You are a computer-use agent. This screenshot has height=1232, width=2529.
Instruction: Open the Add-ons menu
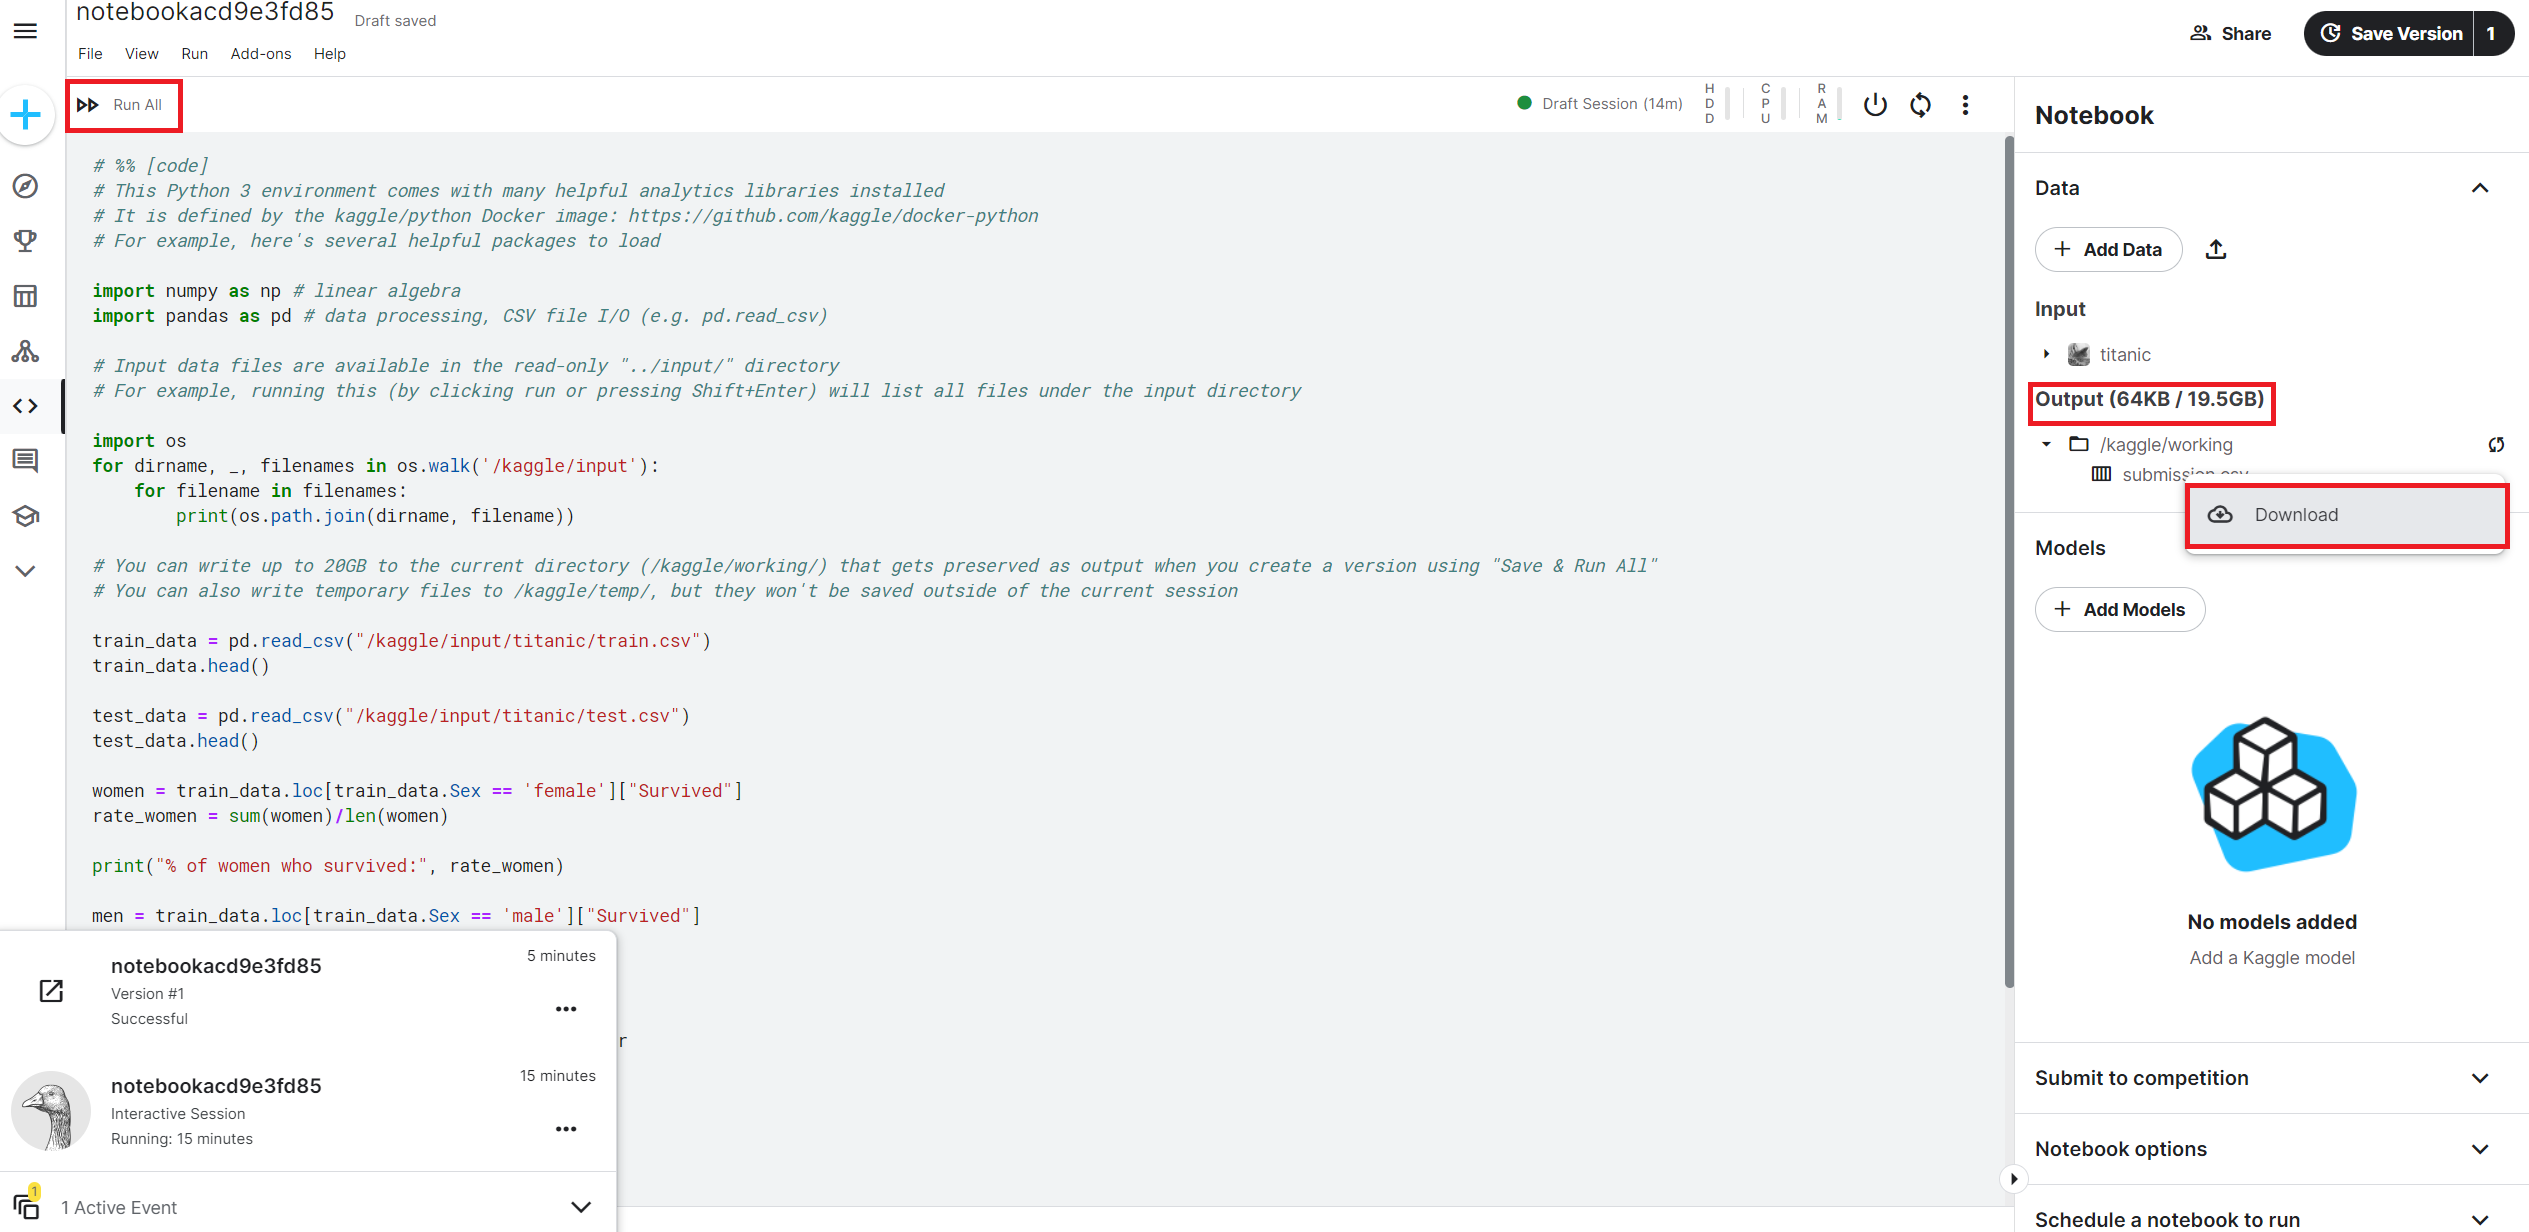261,54
